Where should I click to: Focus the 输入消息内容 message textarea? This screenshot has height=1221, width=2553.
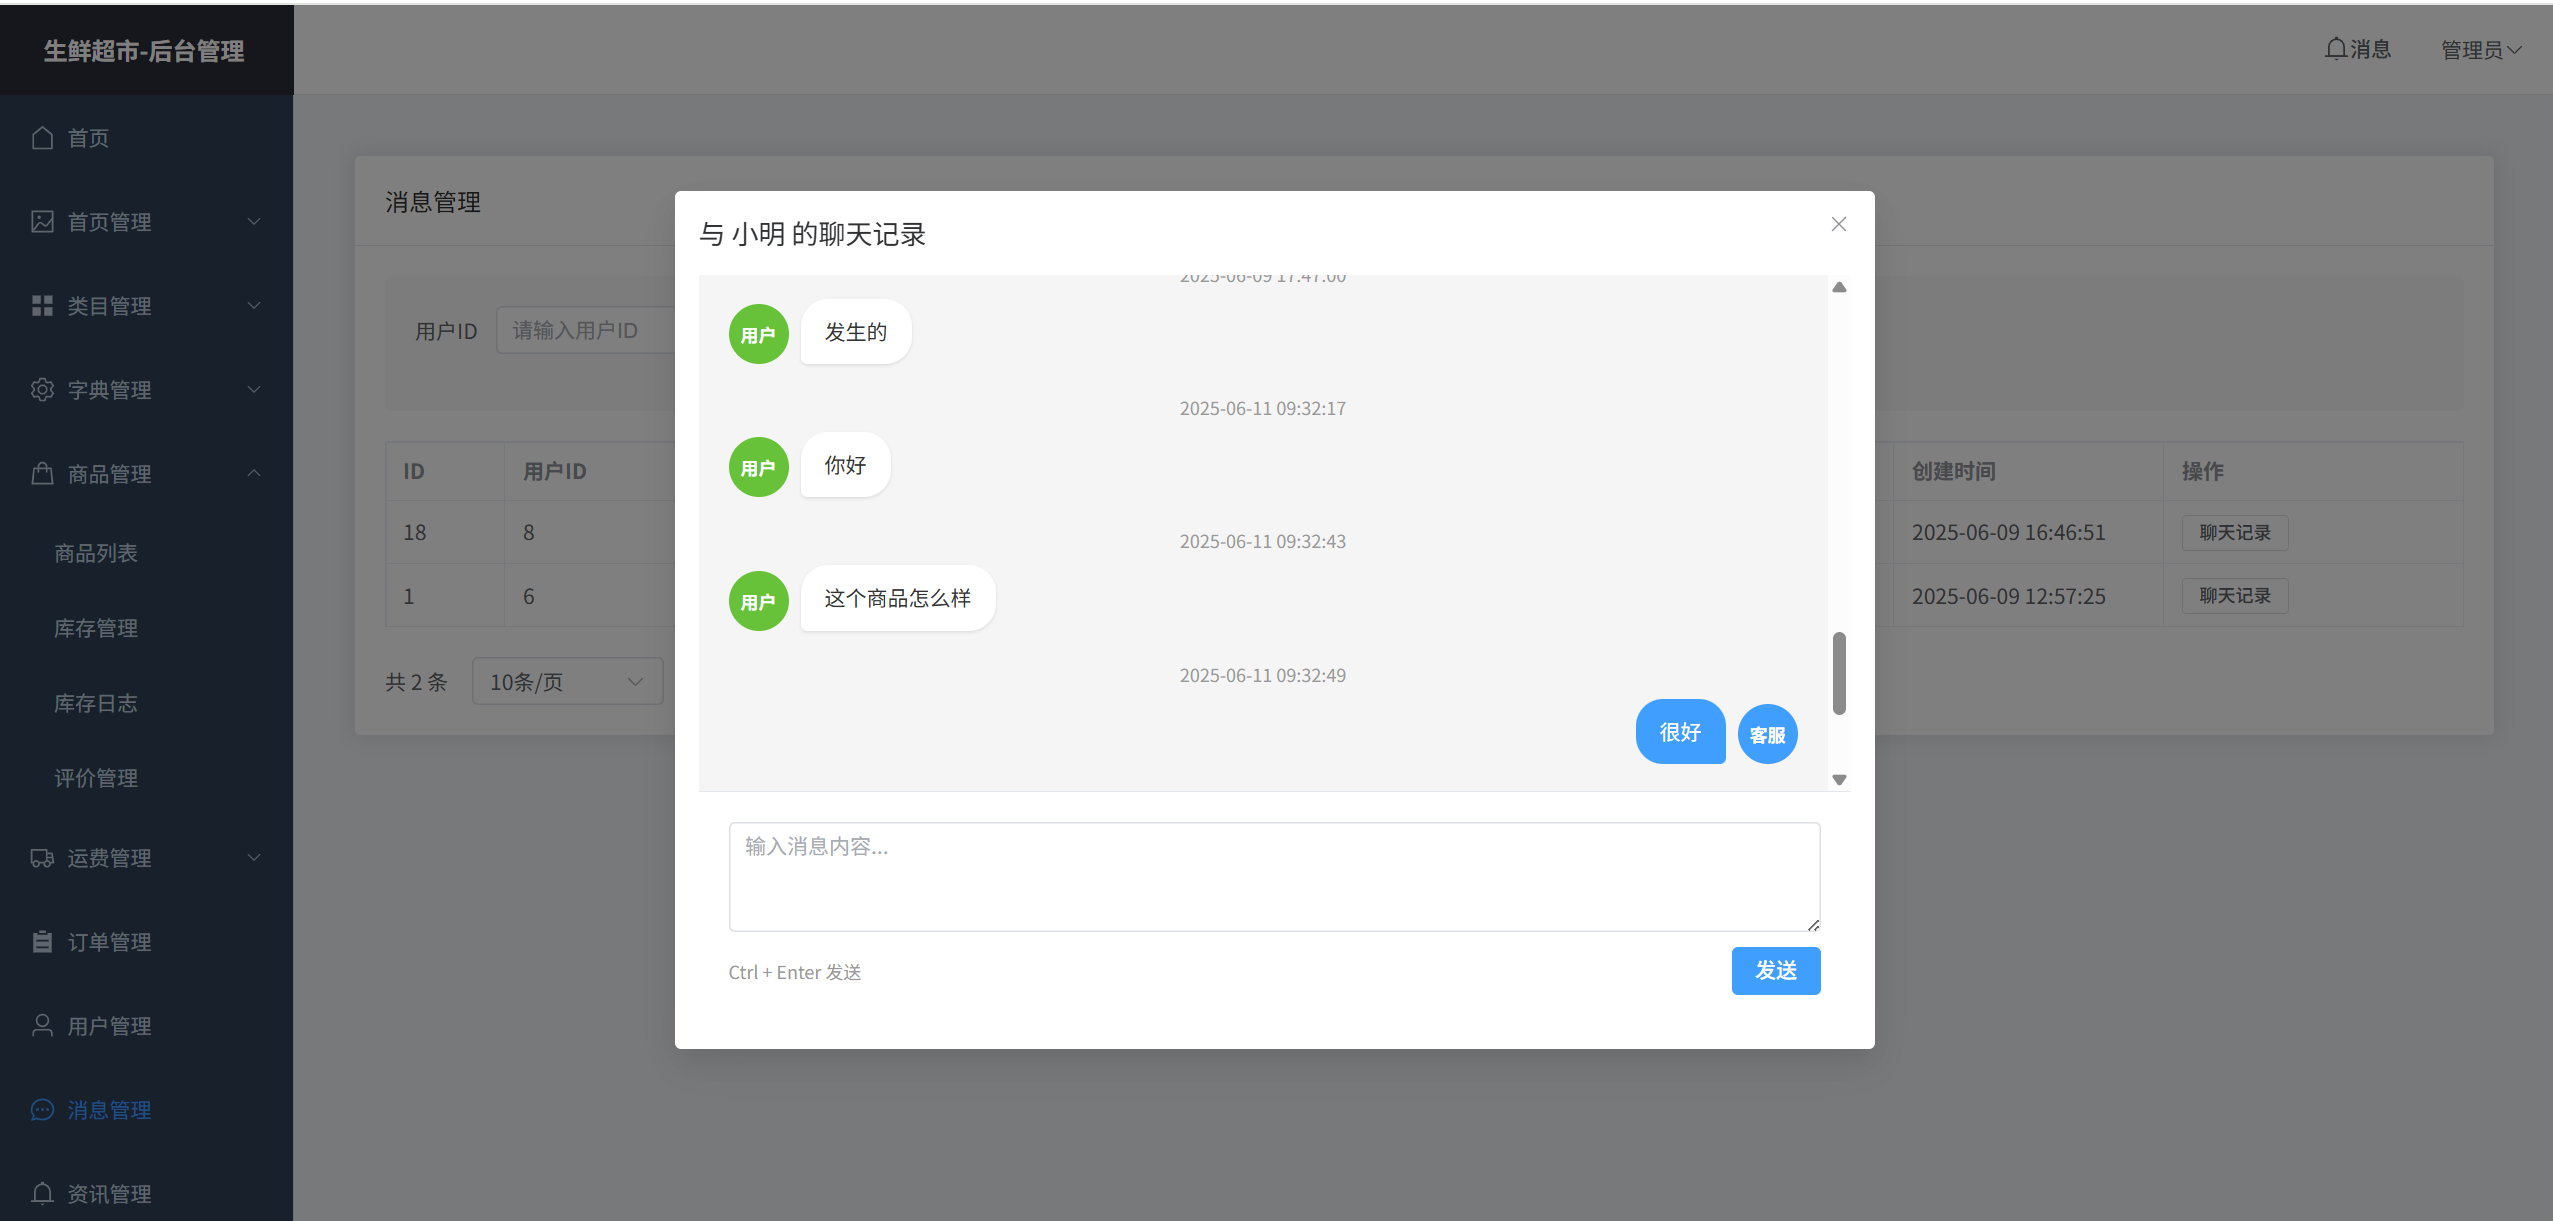coord(1273,876)
